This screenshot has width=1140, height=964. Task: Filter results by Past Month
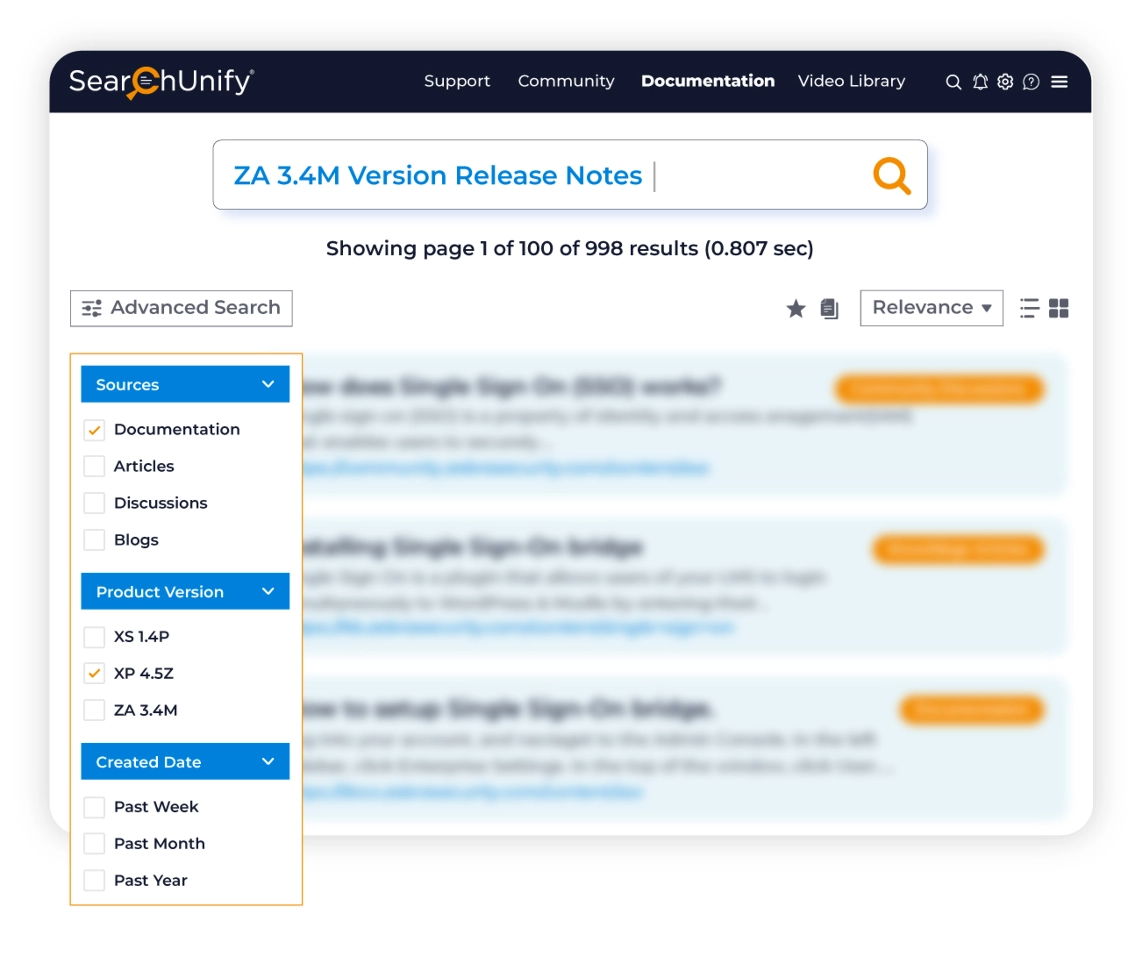pos(94,843)
